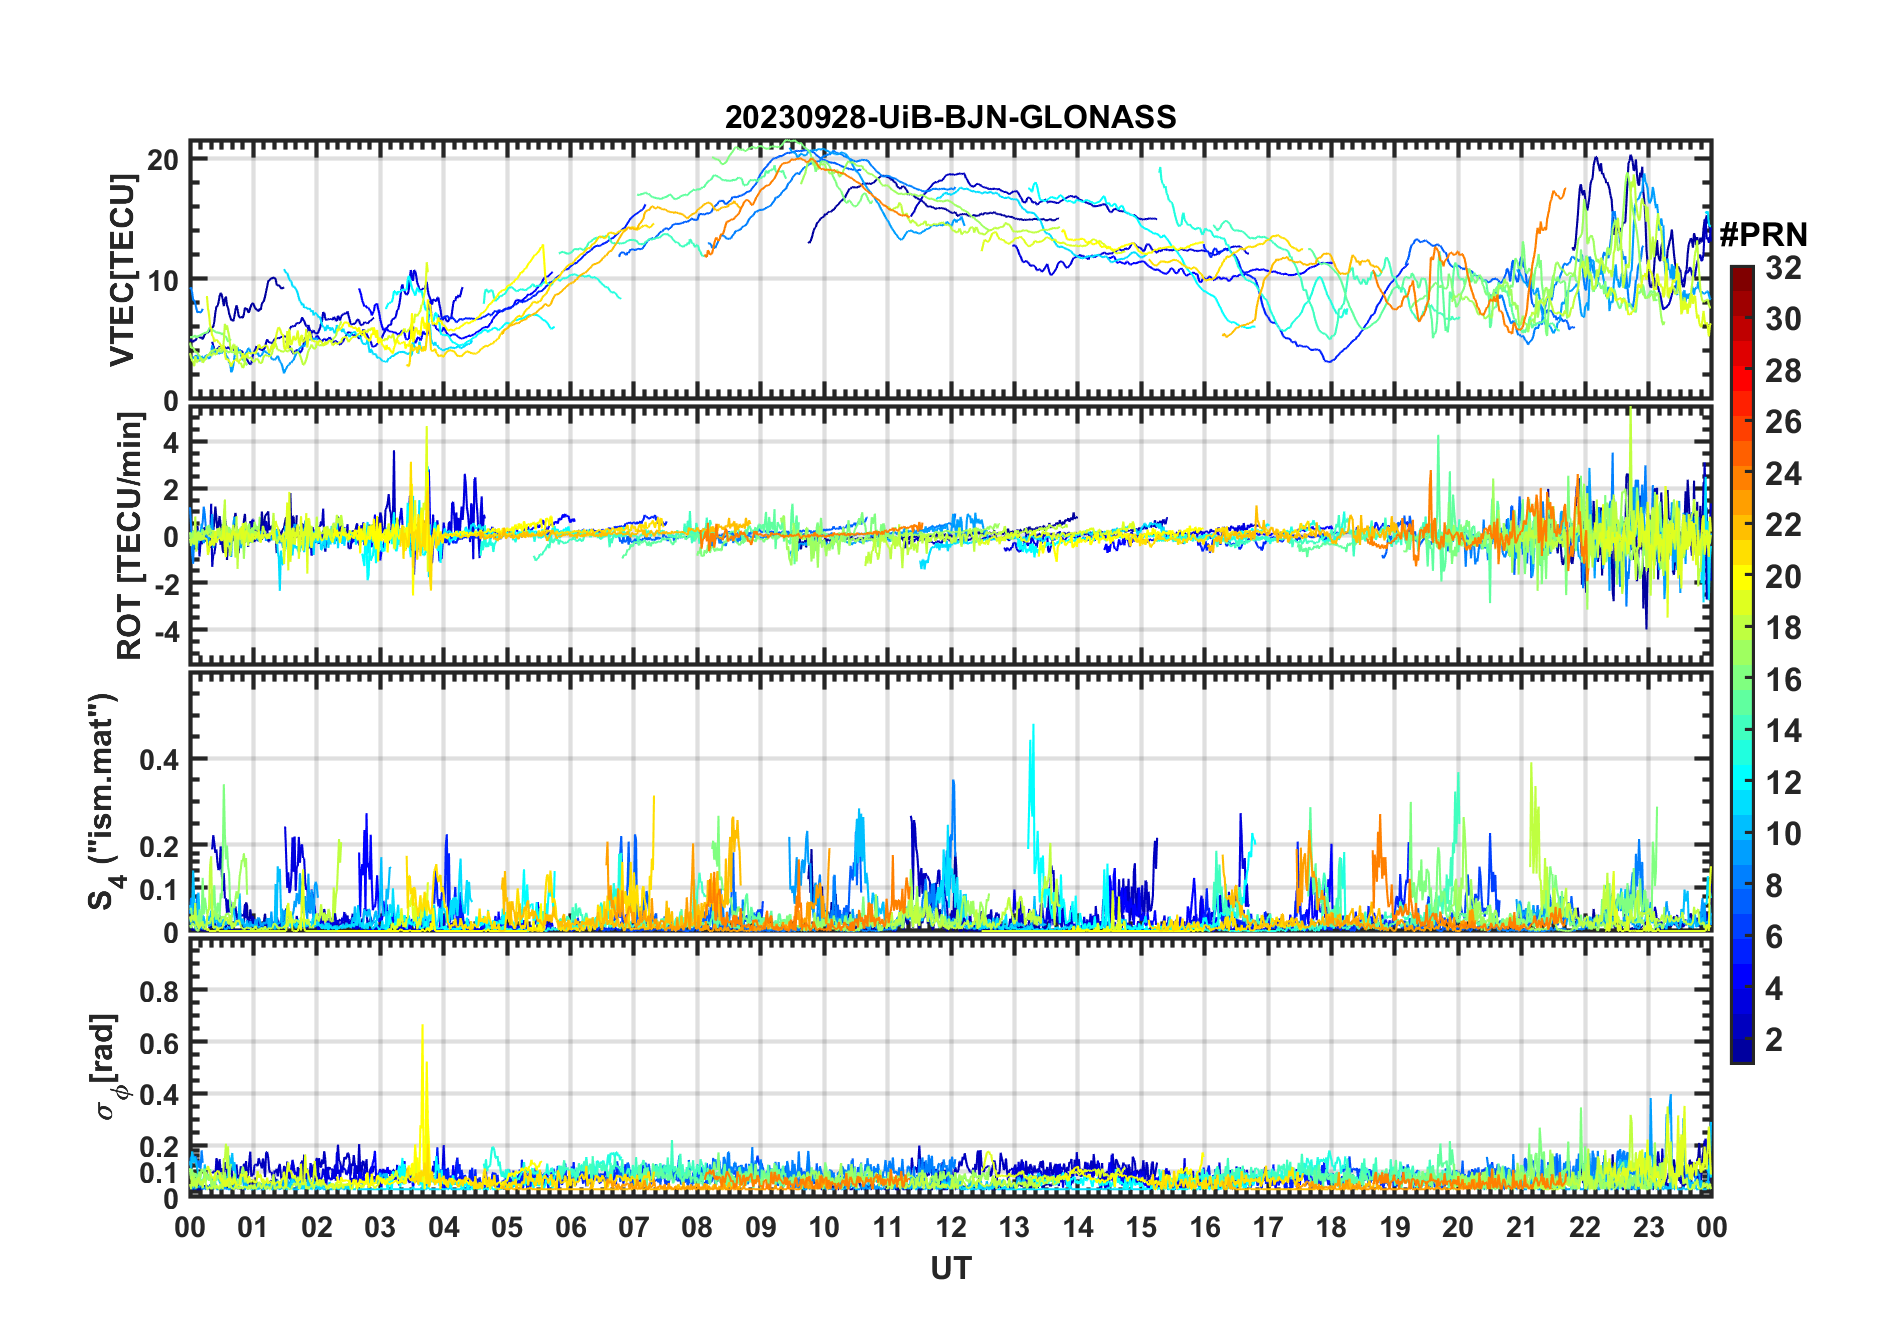This screenshot has height=1330, width=1902.
Task: Click colorbar tick label 2
Action: coord(1774,1040)
